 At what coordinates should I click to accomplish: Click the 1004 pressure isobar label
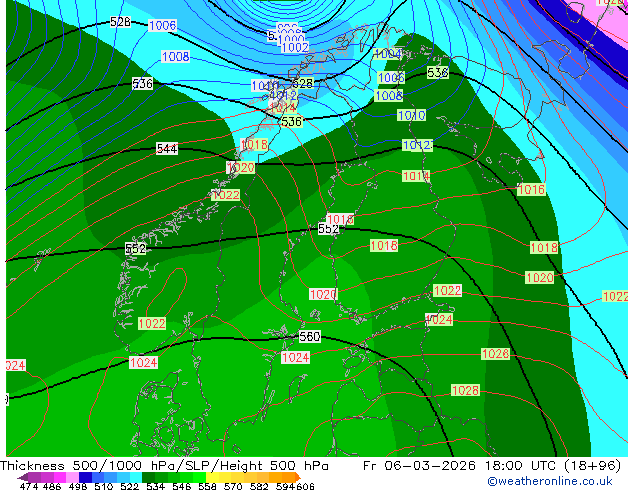(x=388, y=54)
